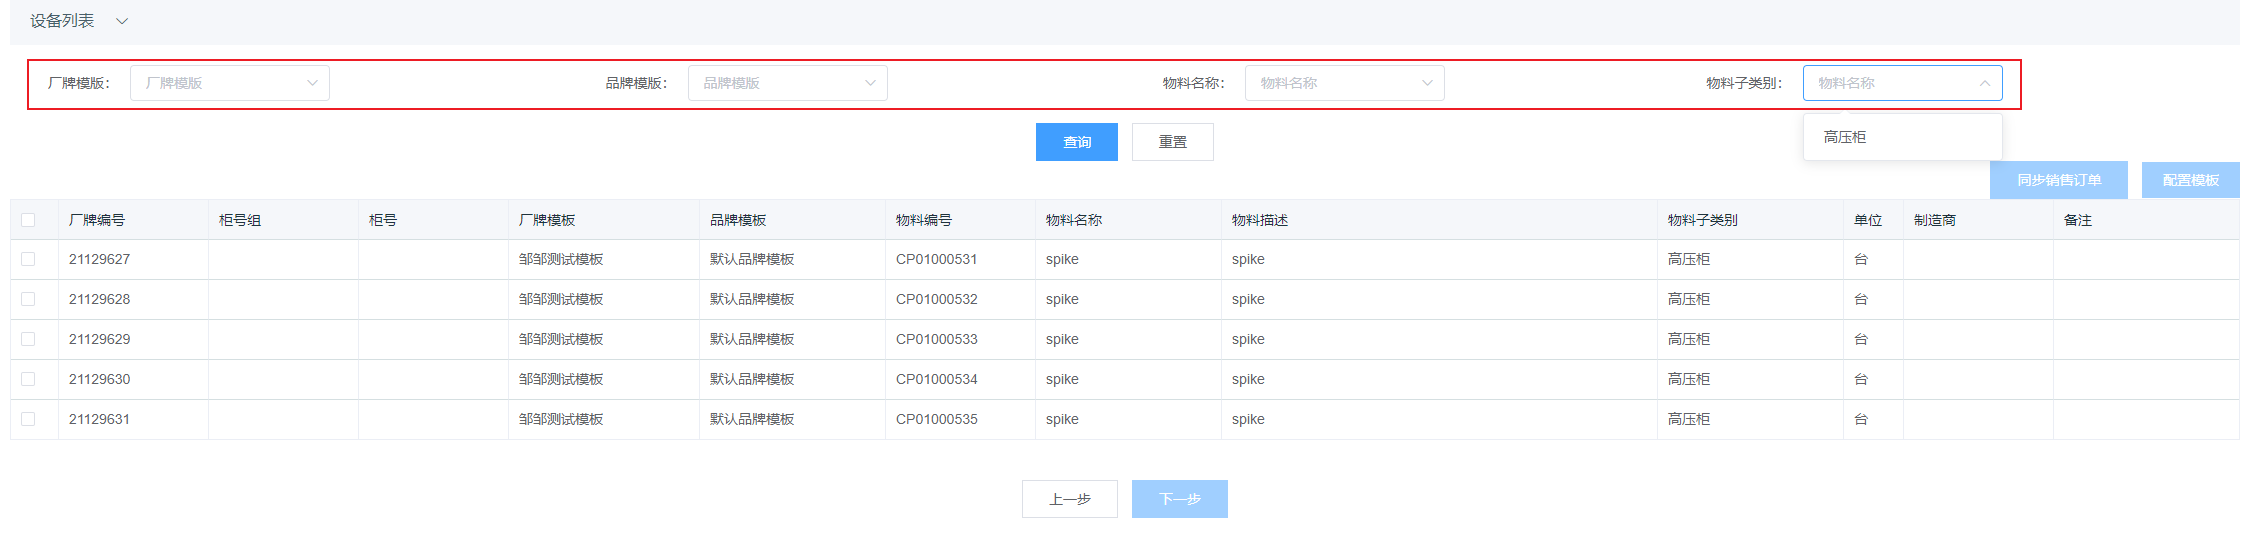2262x548 pixels.
Task: Select the checkbox for row 21129629
Action: pos(28,339)
